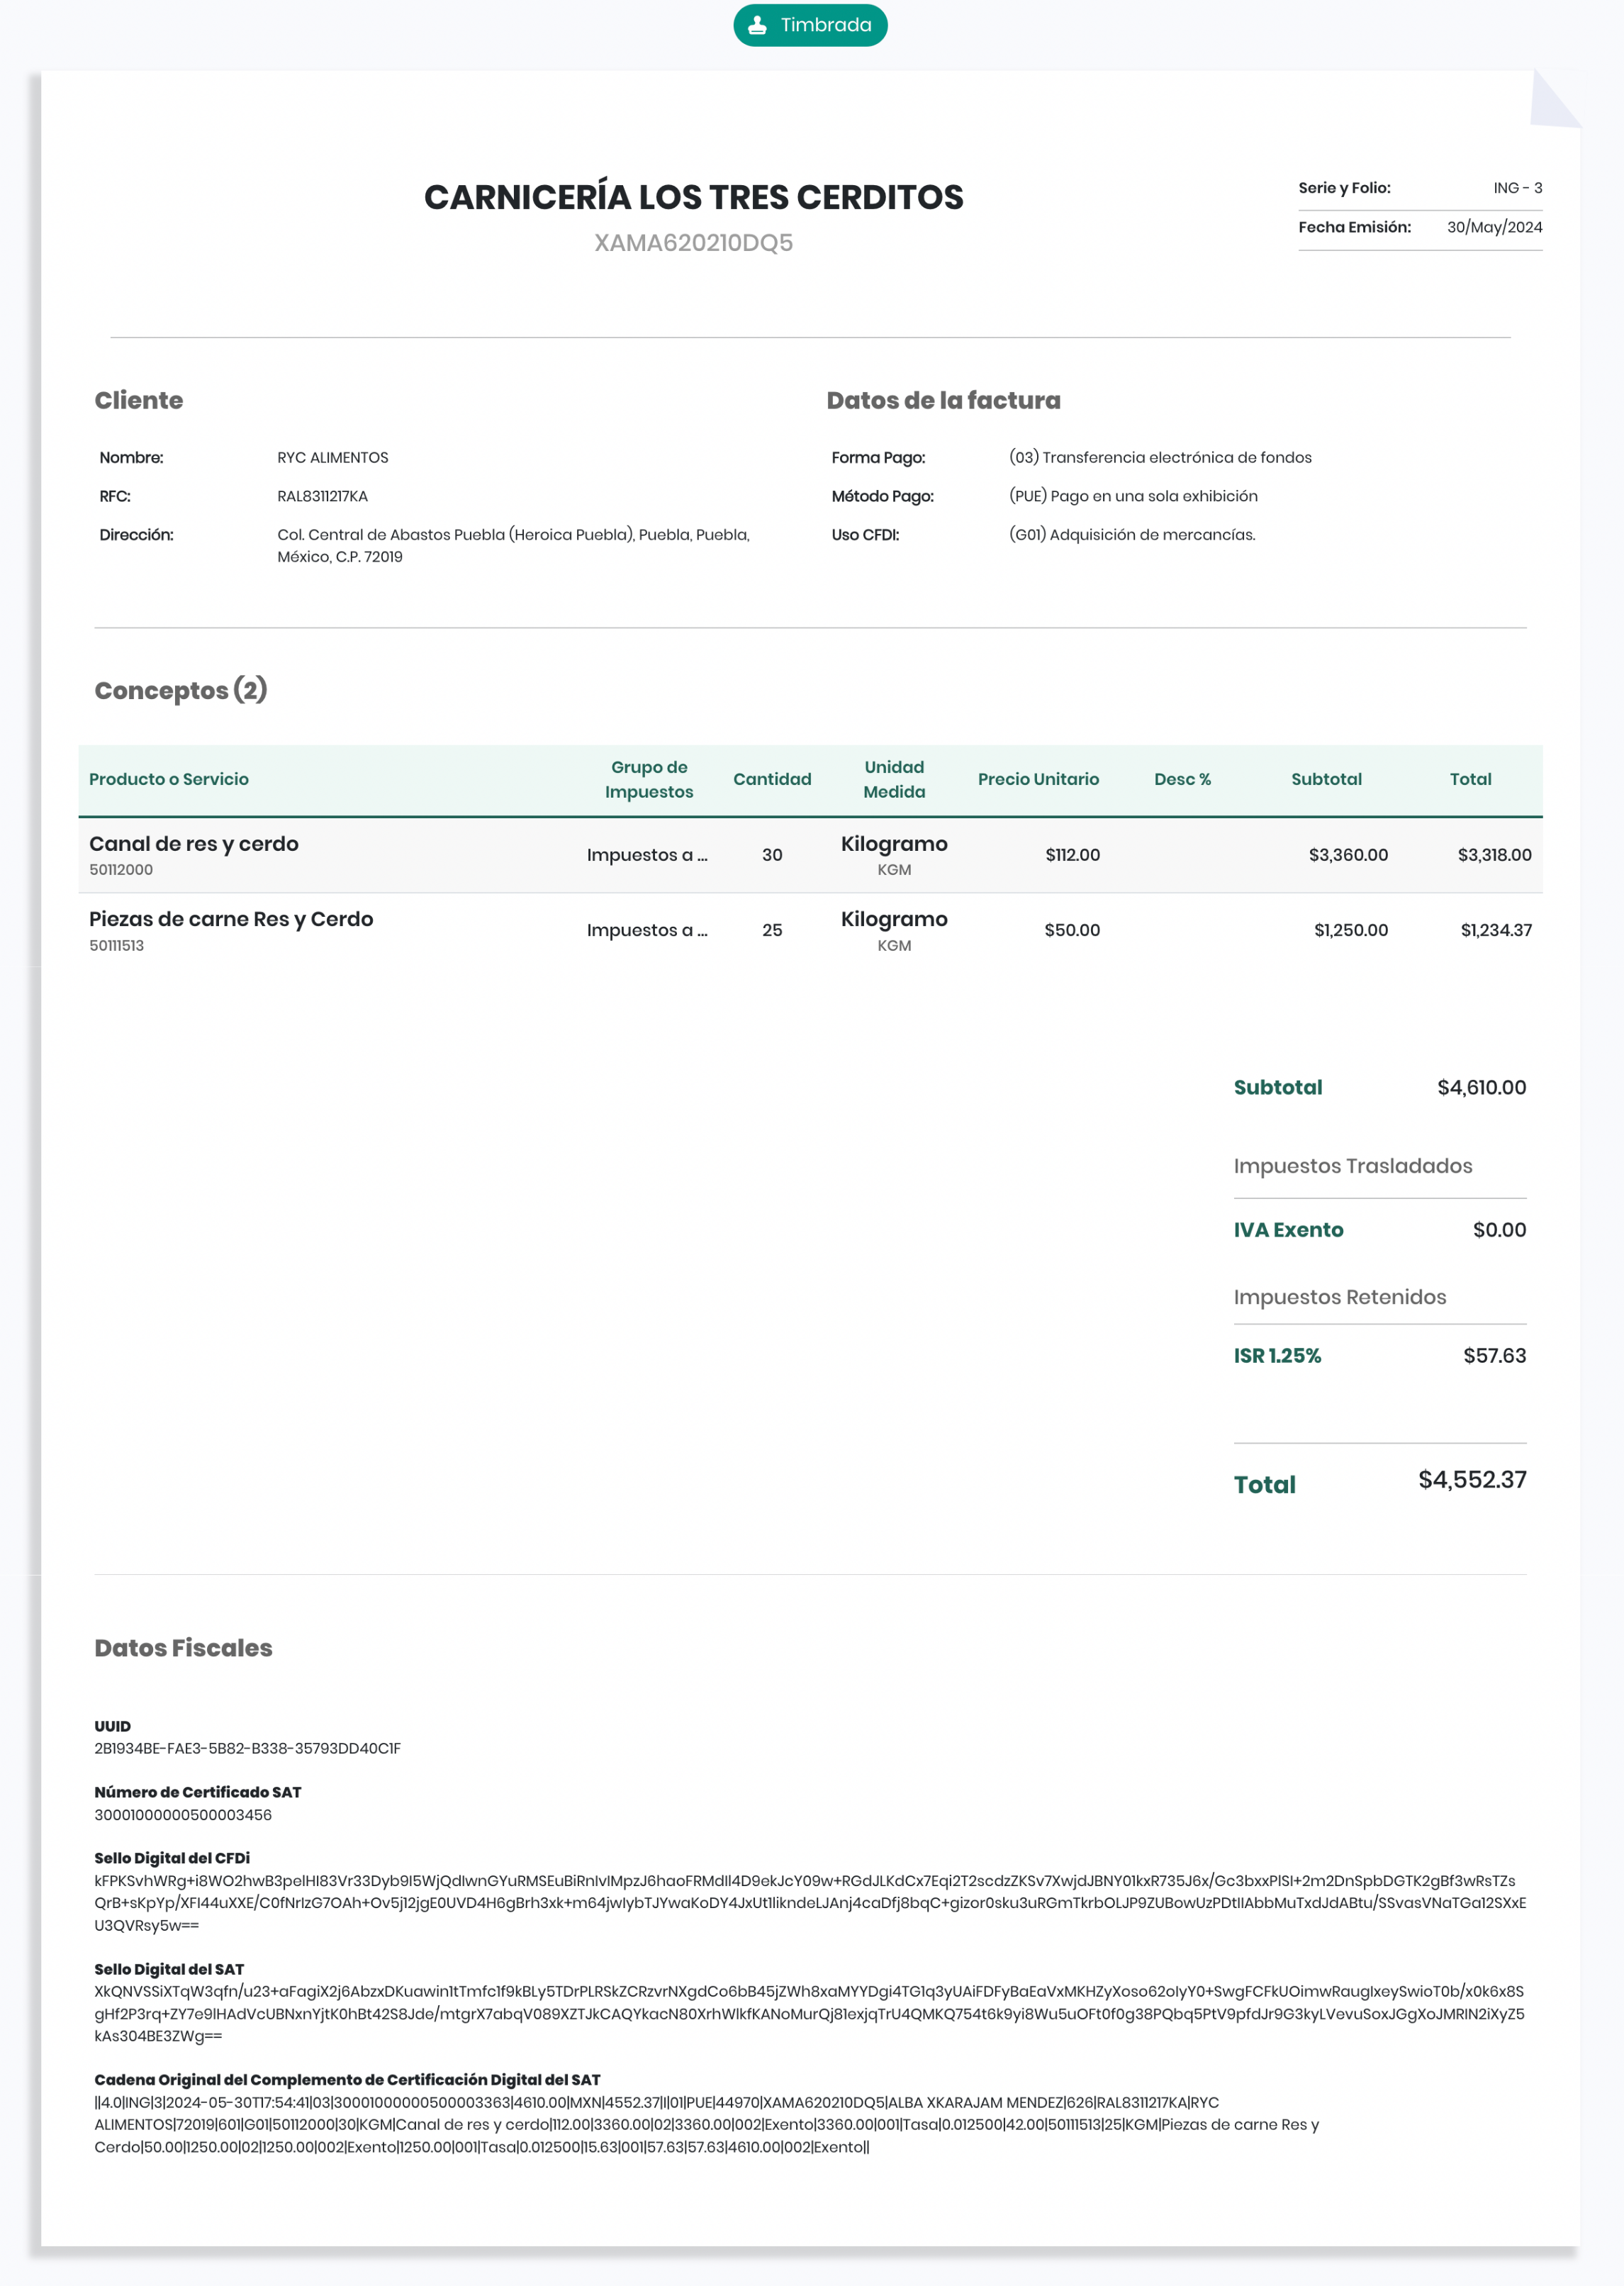Viewport: 1624px width, 2286px height.
Task: Click Kilogramo in the Canal de res row
Action: click(x=894, y=844)
